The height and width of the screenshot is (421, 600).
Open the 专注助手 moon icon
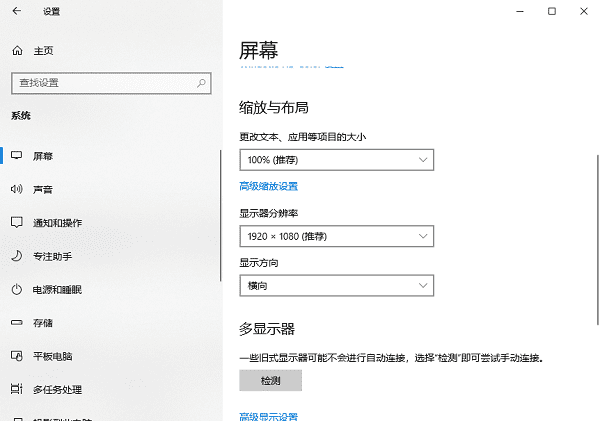pos(16,256)
